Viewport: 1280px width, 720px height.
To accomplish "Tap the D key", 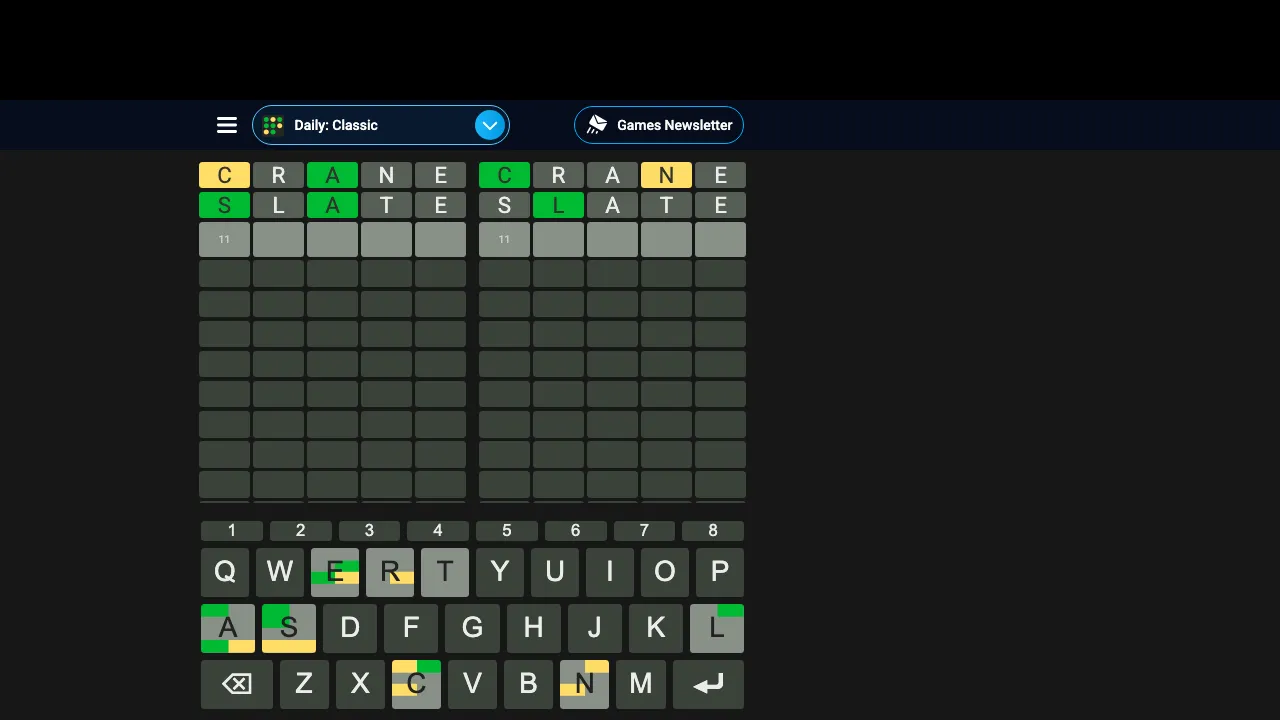I will tap(350, 628).
